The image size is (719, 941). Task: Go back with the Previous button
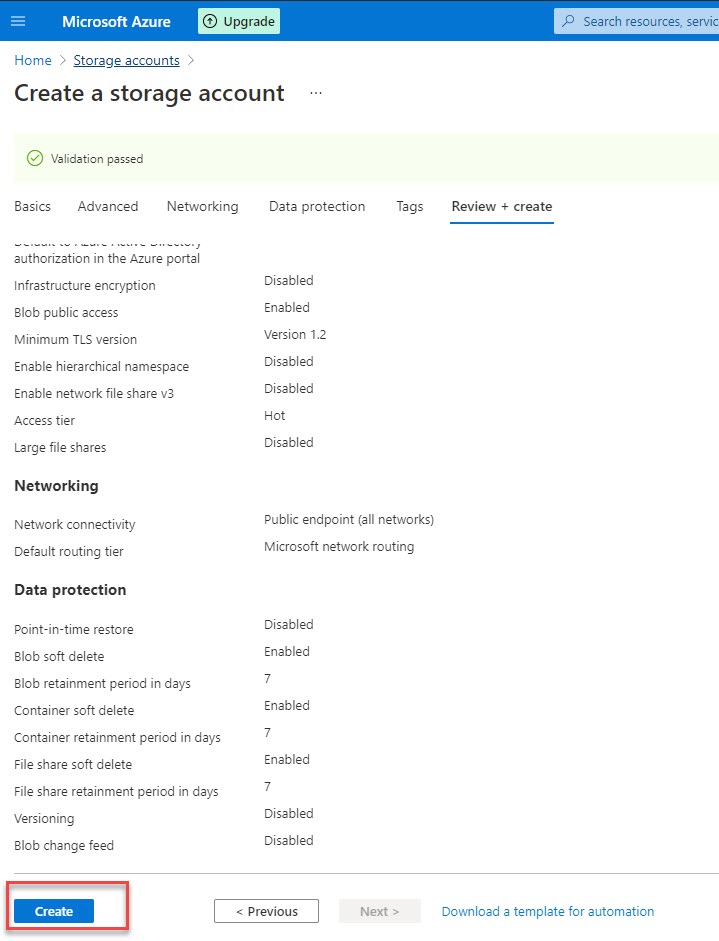(x=266, y=911)
